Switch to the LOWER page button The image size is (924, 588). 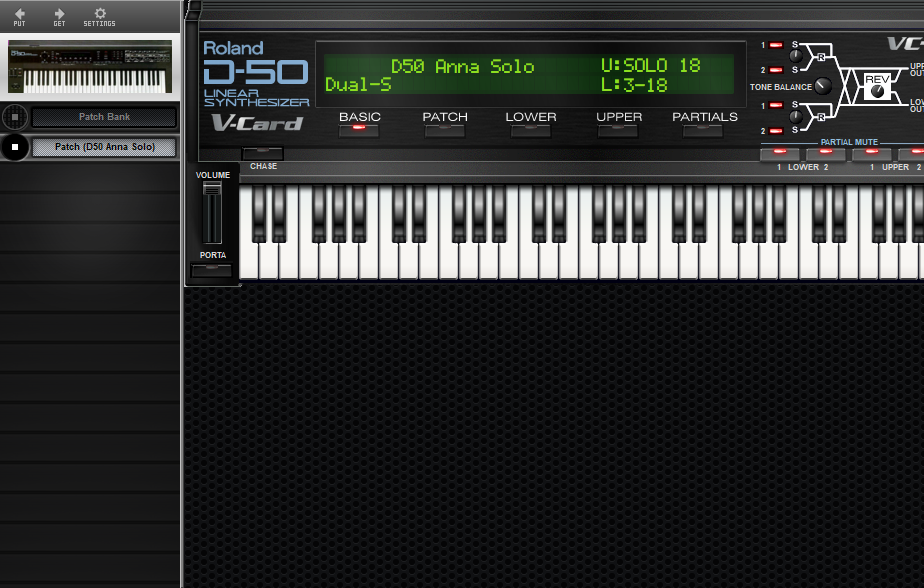coord(531,131)
